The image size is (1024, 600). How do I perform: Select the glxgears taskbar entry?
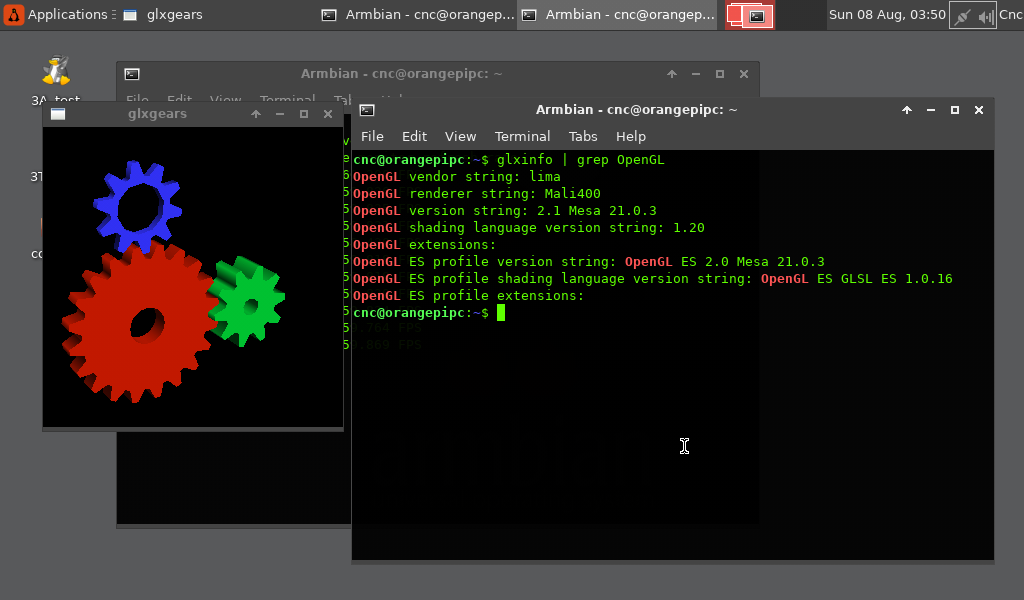pyautogui.click(x=163, y=14)
